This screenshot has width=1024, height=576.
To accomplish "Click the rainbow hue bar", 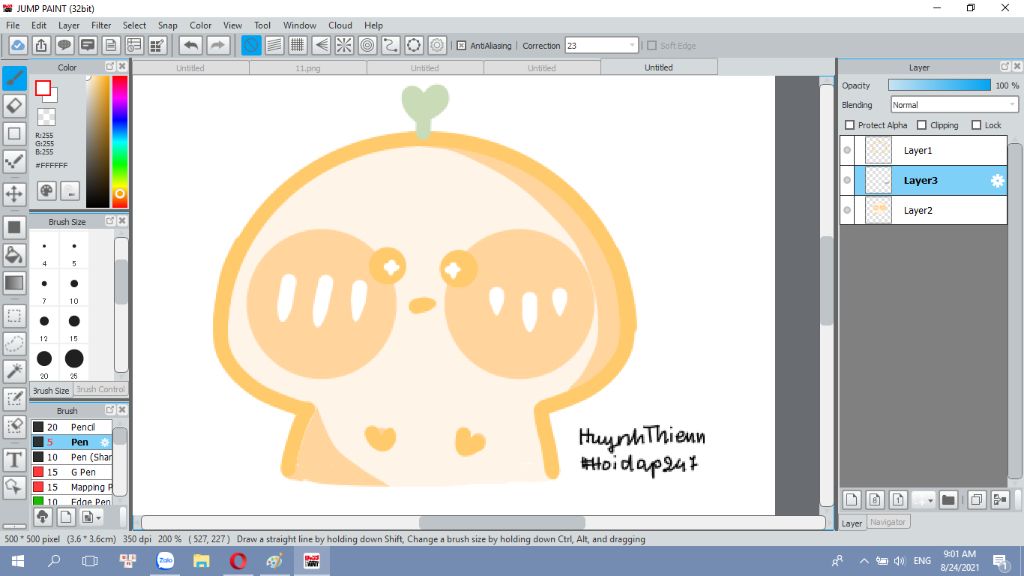I will 120,141.
